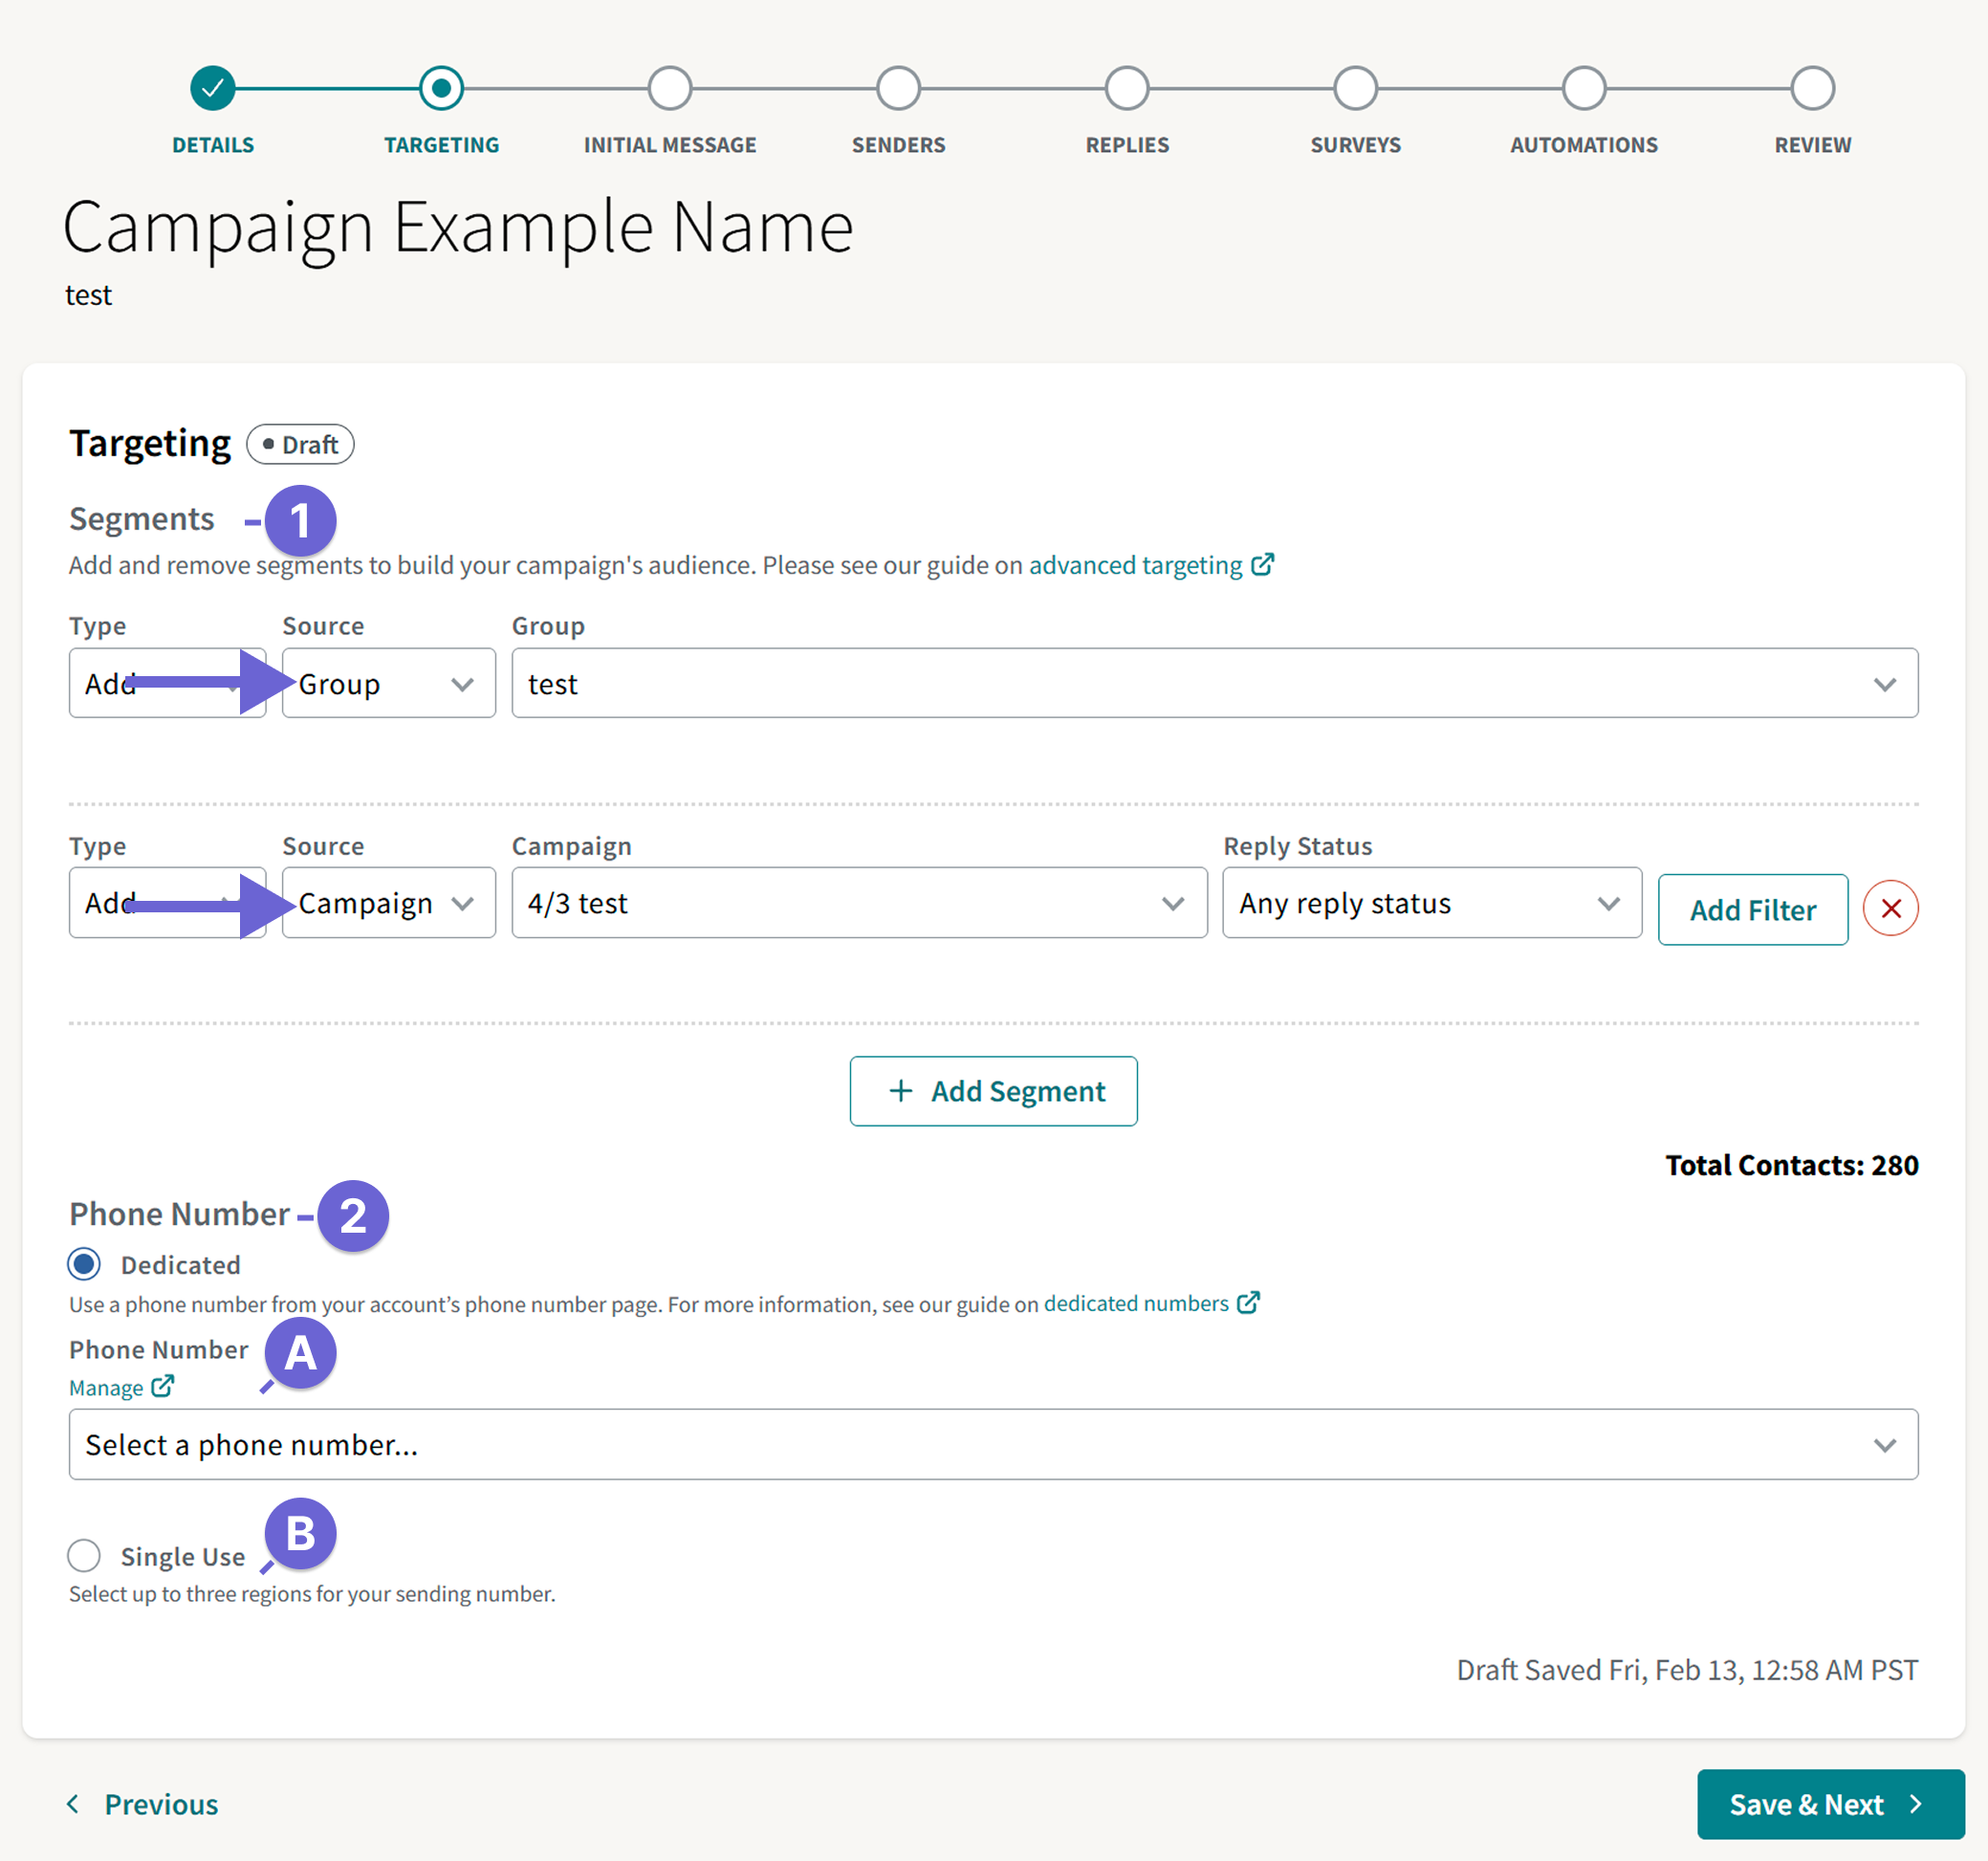Click the plus icon on Add Segment

pyautogui.click(x=901, y=1090)
